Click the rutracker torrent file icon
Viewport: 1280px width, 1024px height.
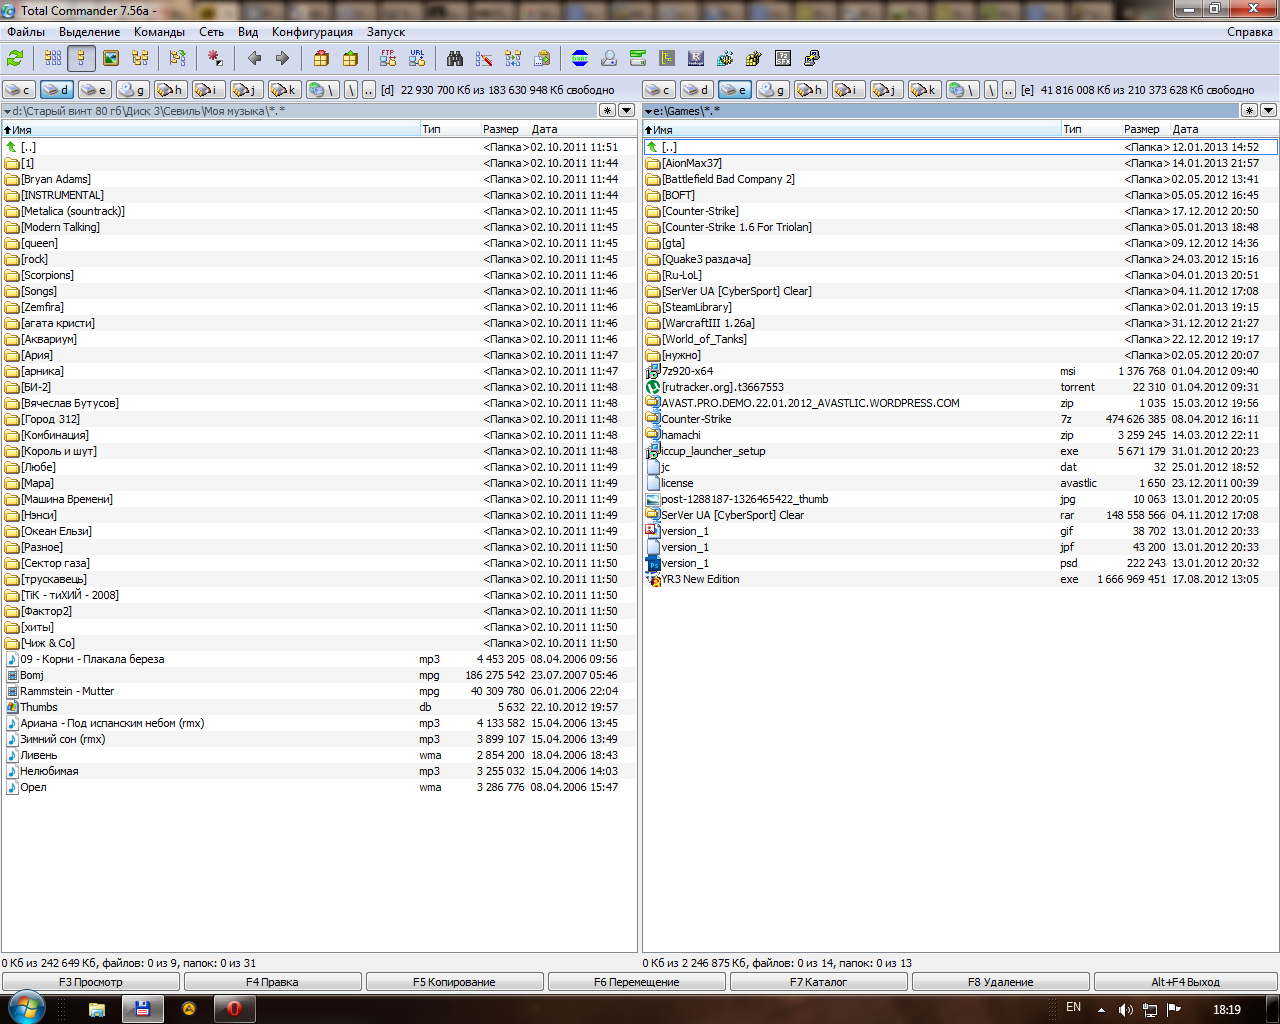point(653,387)
